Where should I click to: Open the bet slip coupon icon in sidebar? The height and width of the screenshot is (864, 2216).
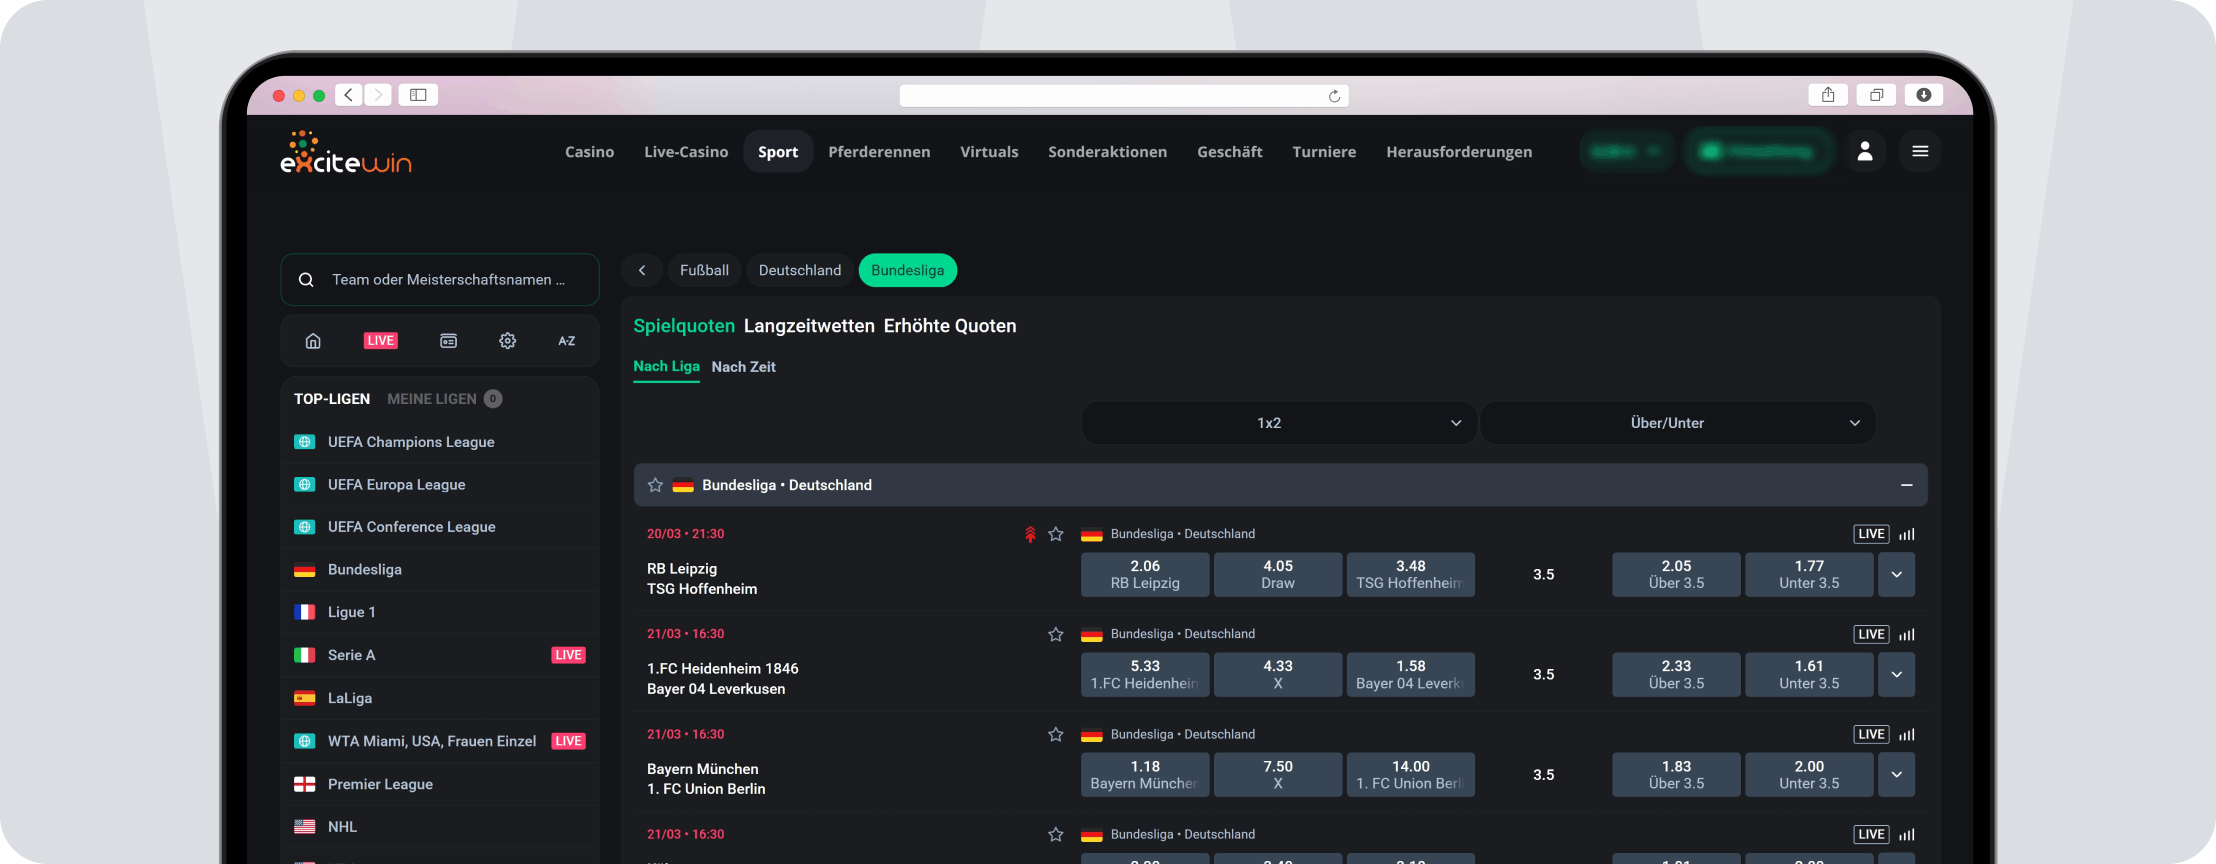coord(449,341)
